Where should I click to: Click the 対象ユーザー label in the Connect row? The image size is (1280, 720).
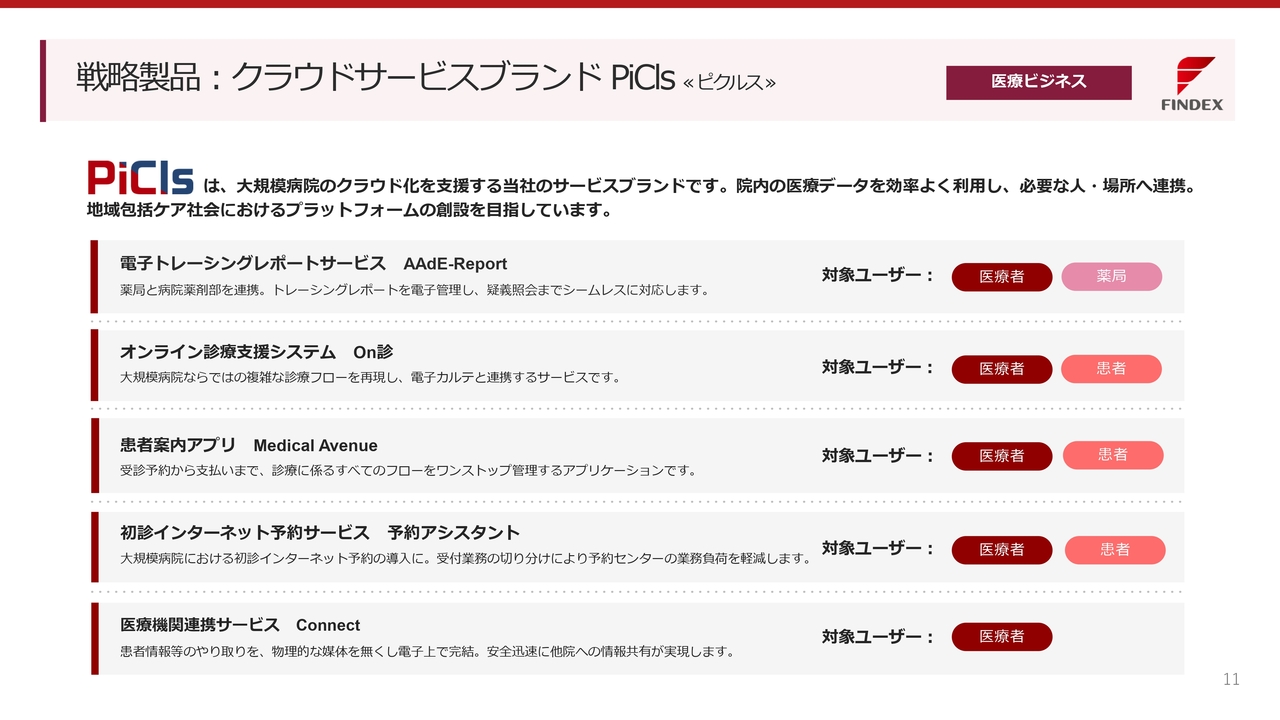(x=877, y=637)
